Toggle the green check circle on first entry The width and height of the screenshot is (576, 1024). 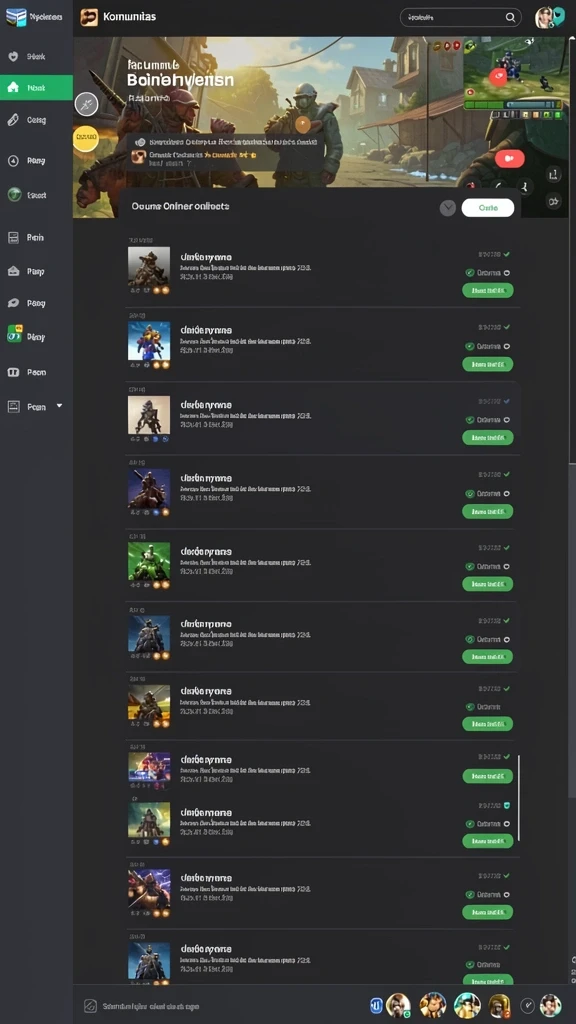(470, 272)
